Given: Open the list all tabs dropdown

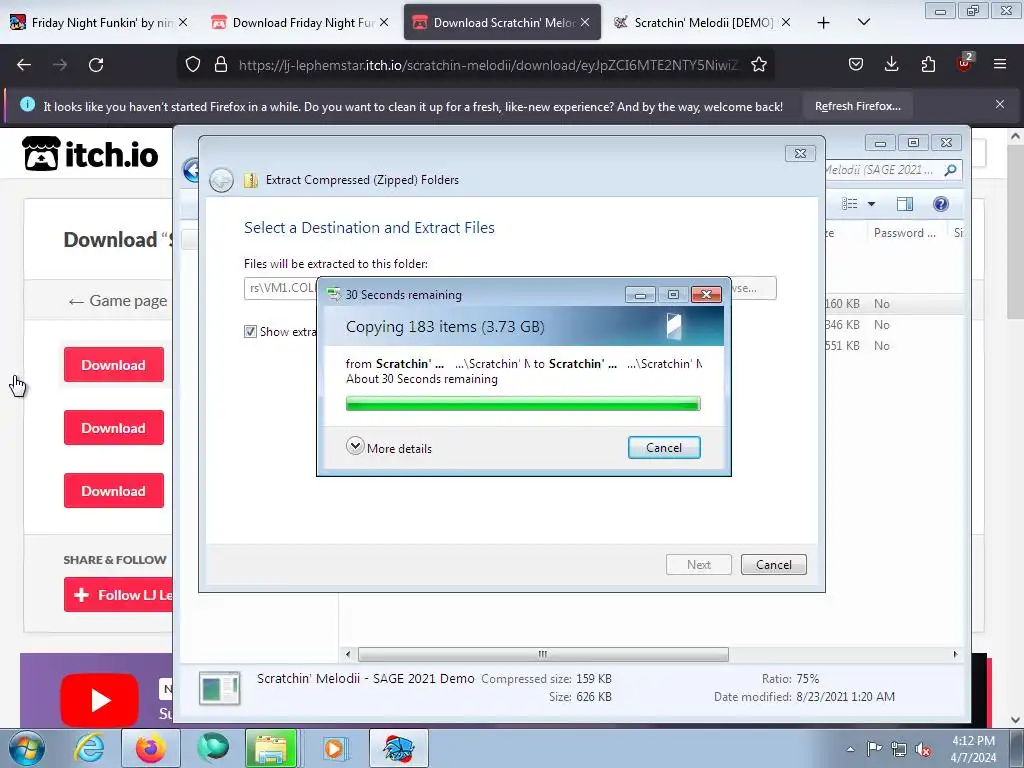Looking at the screenshot, I should [x=863, y=22].
